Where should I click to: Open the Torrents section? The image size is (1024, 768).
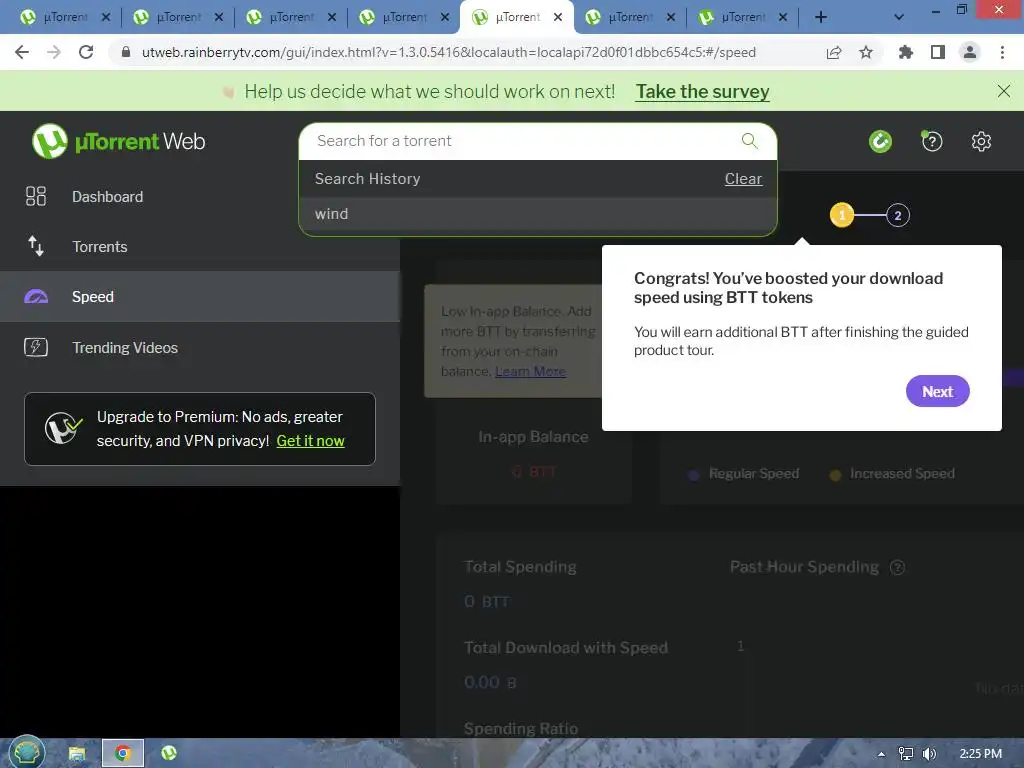click(x=99, y=247)
